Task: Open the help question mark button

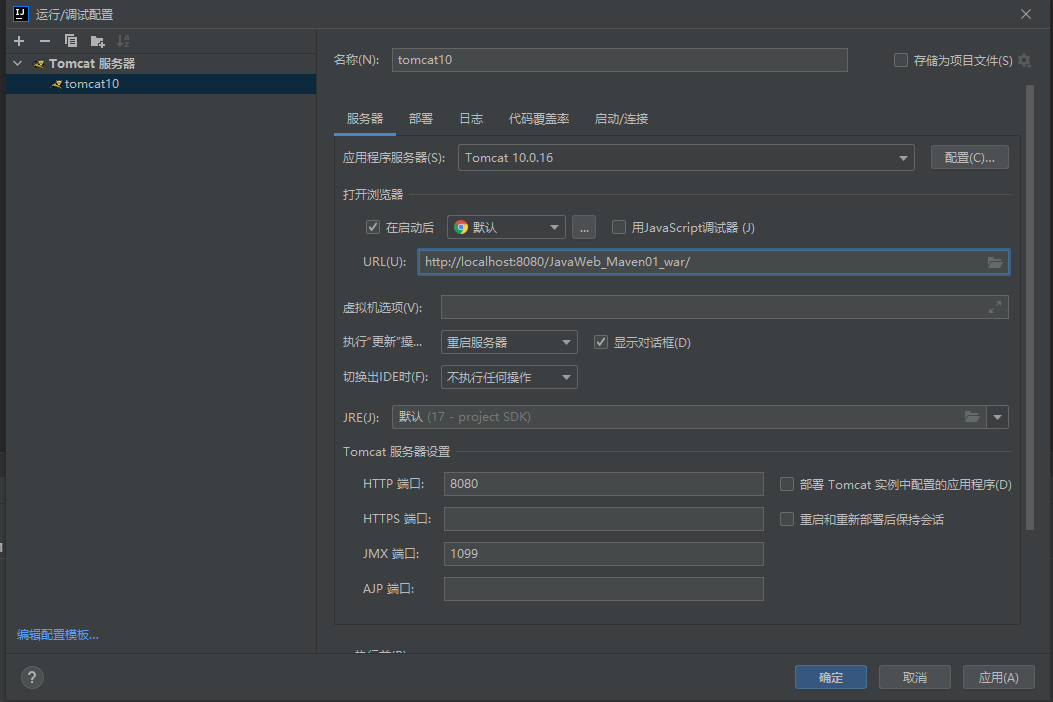Action: (x=32, y=677)
